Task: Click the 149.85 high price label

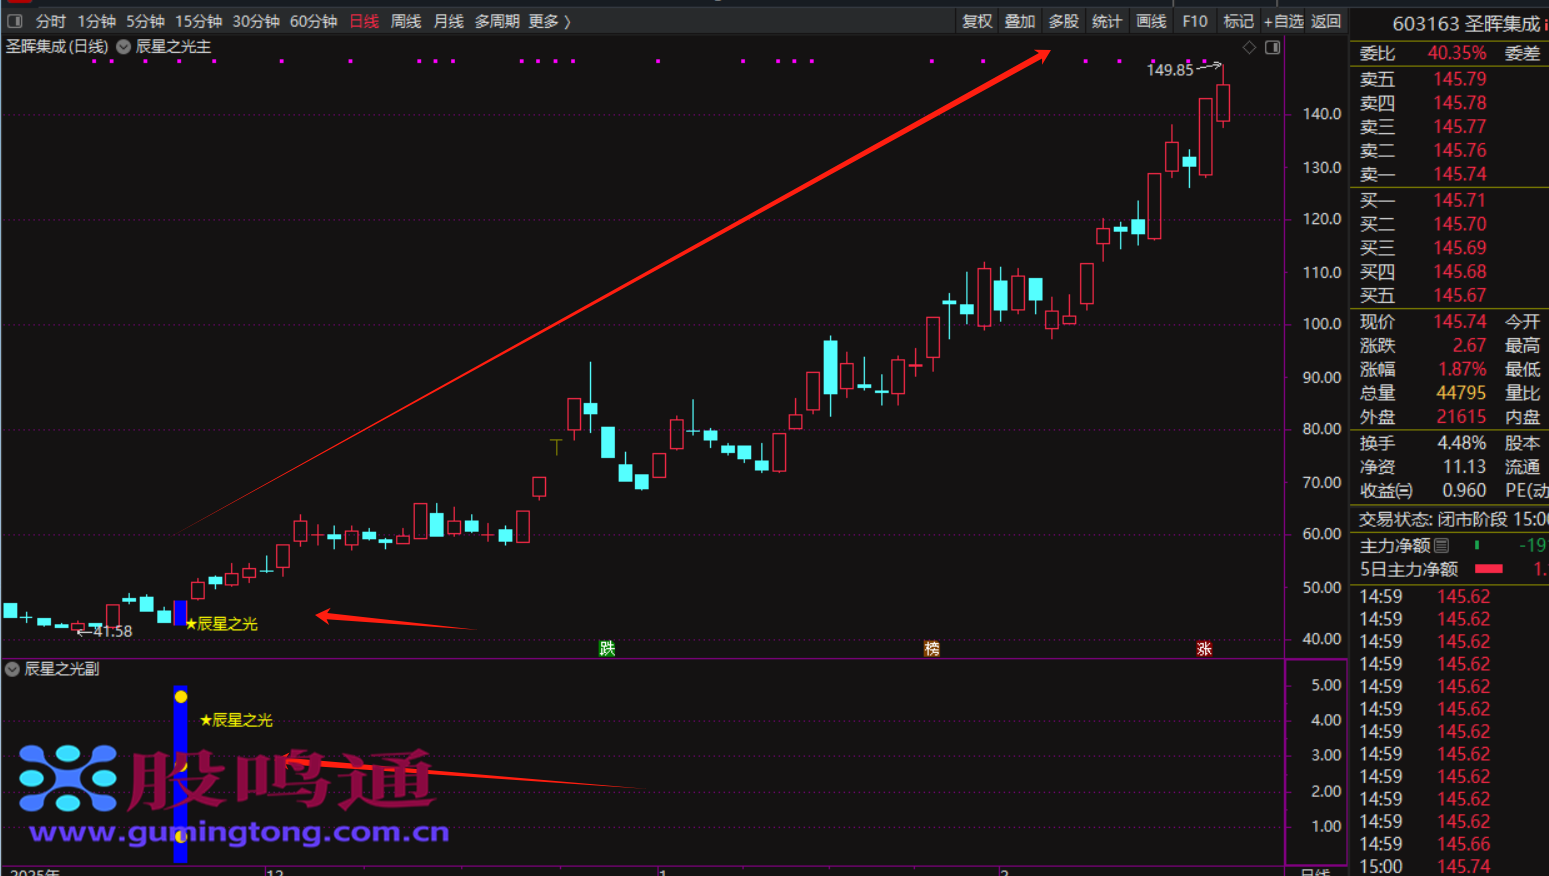Action: (1169, 70)
